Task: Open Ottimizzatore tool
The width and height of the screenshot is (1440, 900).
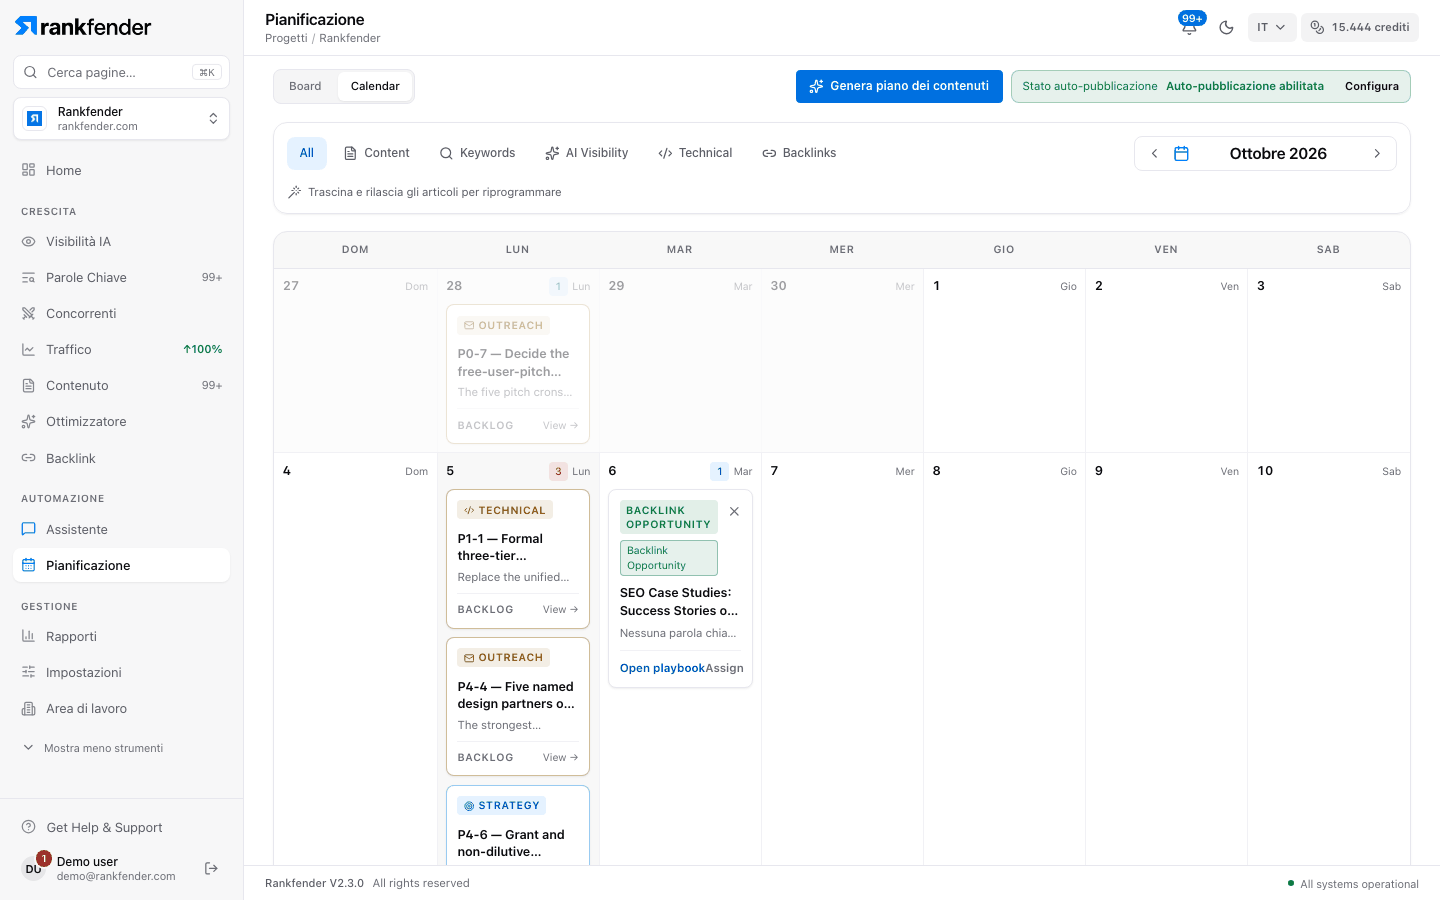Action: 121,421
